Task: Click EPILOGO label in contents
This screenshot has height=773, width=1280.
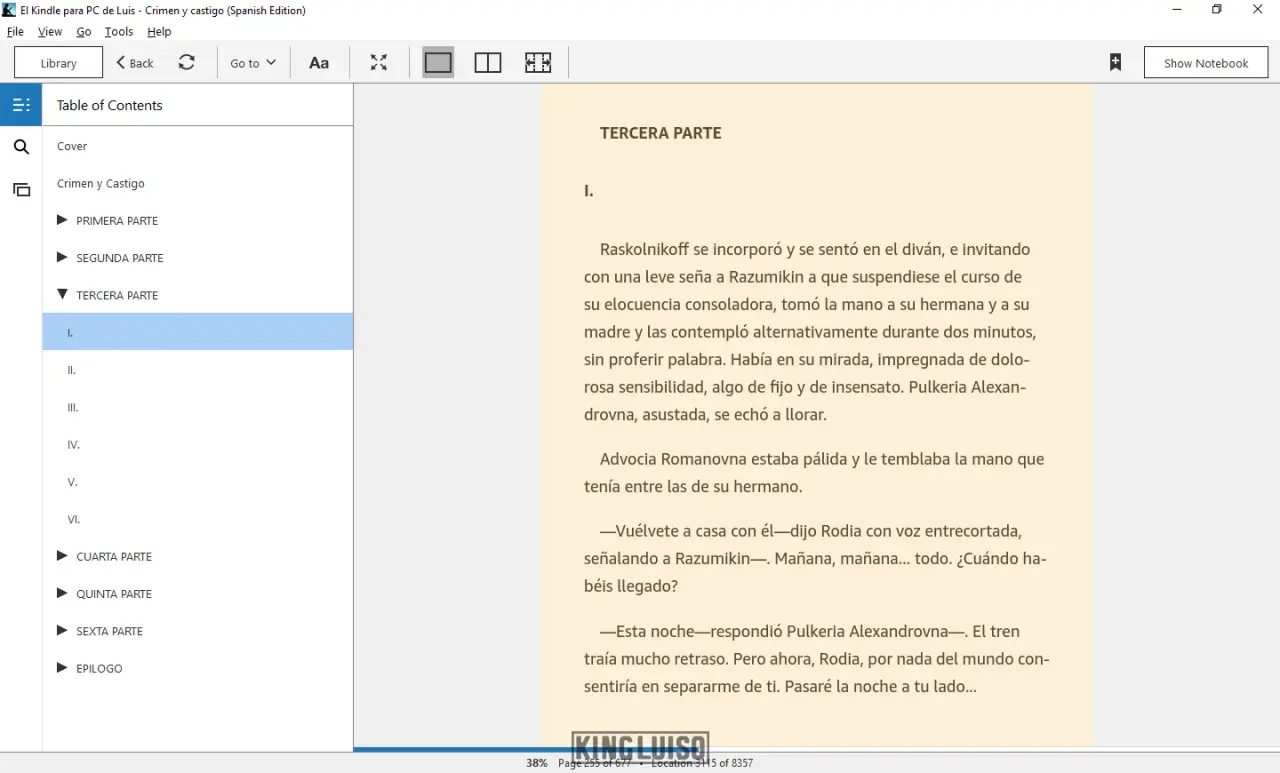Action: coord(99,669)
